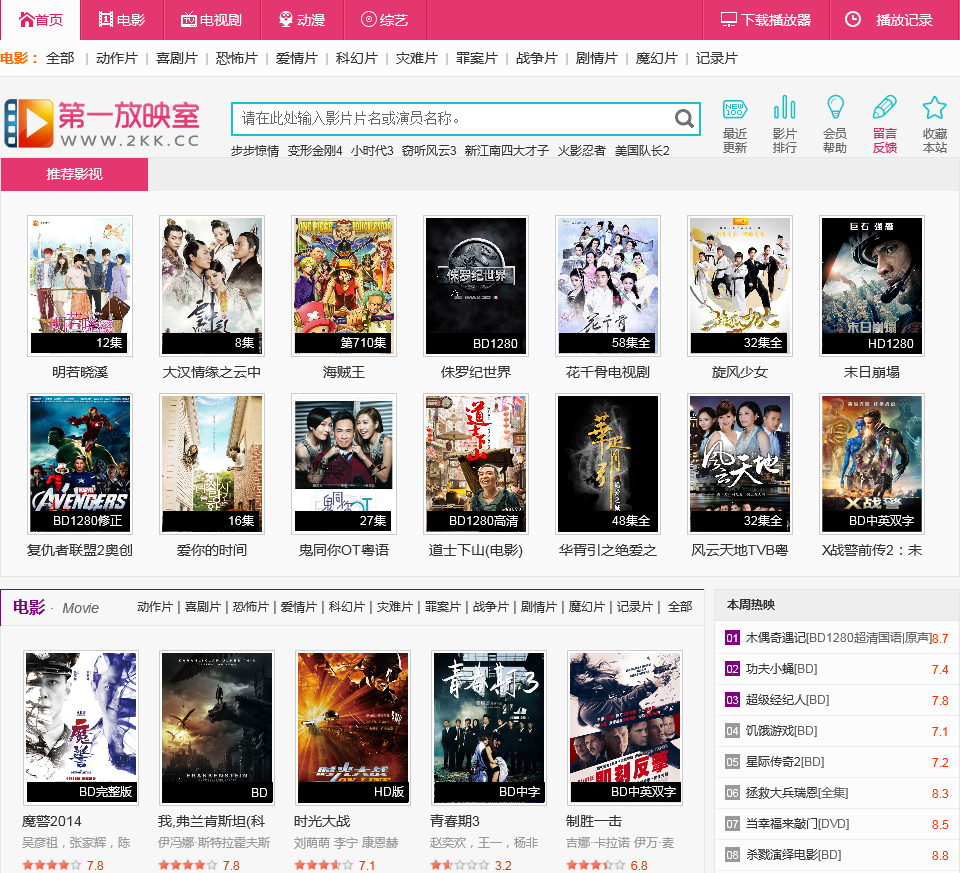Click the 第一放映室 site logo
The height and width of the screenshot is (873, 960).
[x=102, y=124]
